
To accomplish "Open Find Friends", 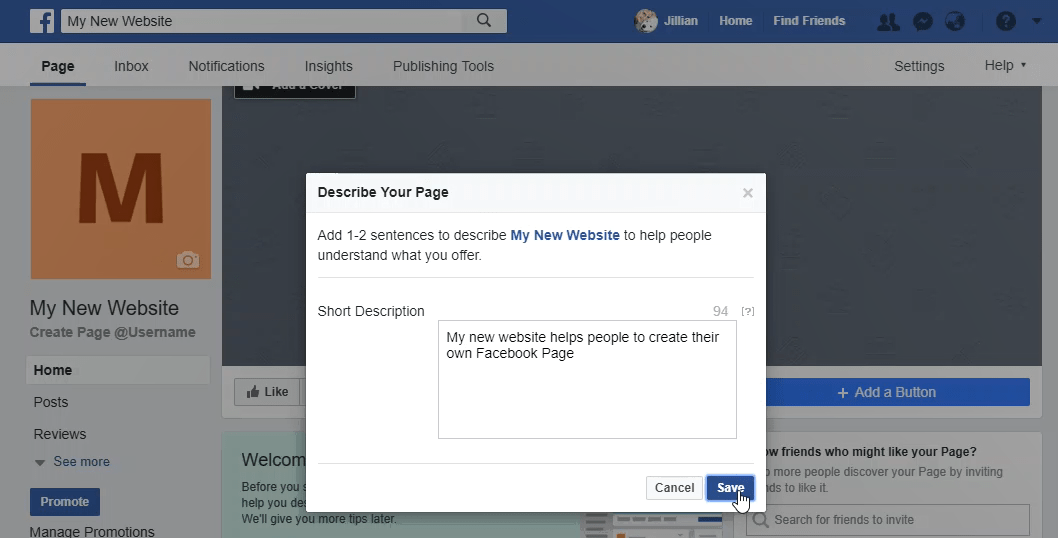I will pos(809,21).
